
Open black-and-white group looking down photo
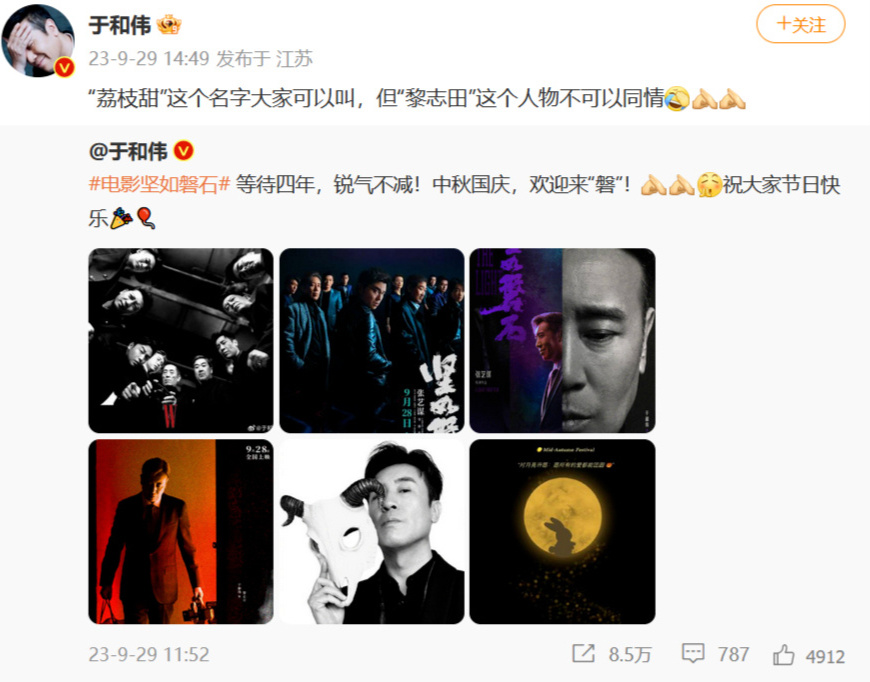(181, 341)
